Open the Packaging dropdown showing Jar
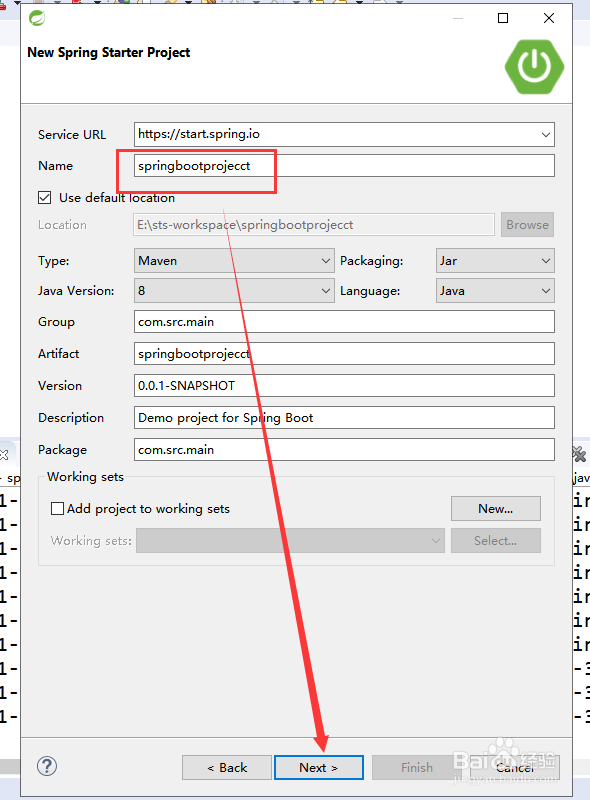Image resolution: width=590 pixels, height=800 pixels. tap(495, 261)
